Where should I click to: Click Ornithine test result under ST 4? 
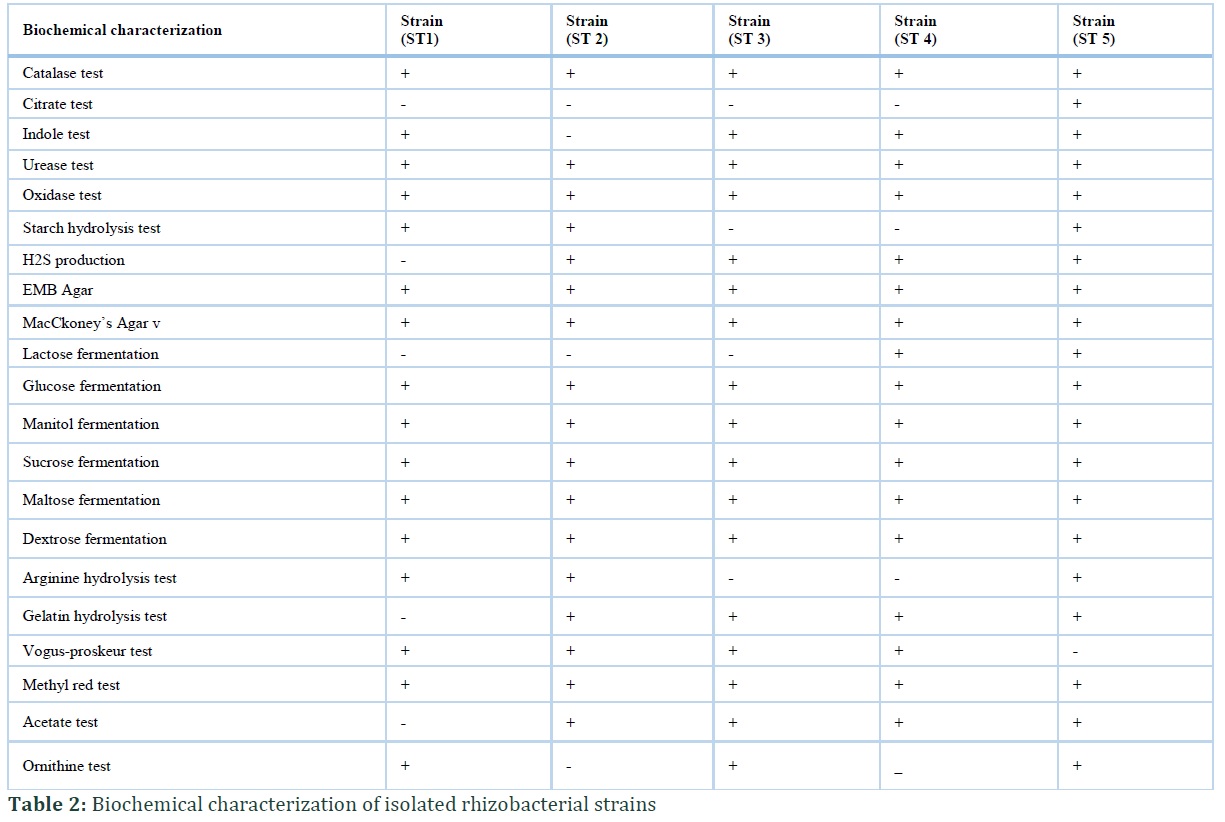click(x=898, y=770)
